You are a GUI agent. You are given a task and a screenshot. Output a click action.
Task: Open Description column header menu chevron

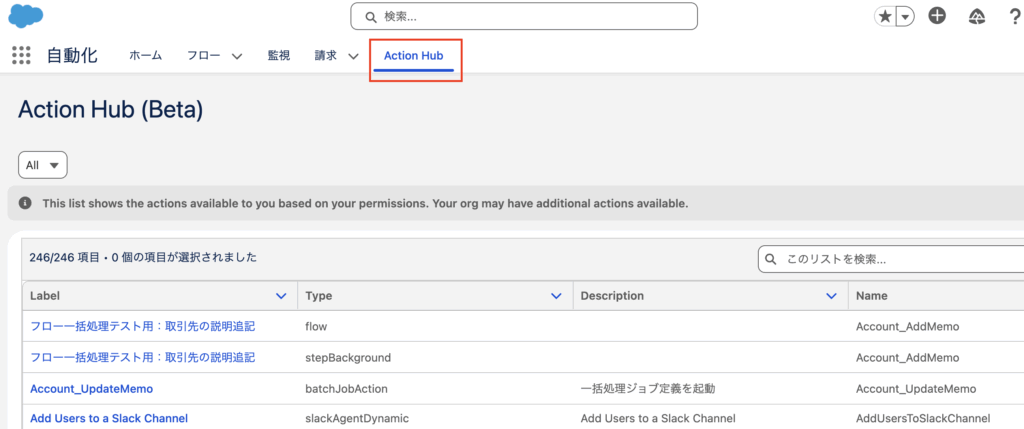(831, 296)
